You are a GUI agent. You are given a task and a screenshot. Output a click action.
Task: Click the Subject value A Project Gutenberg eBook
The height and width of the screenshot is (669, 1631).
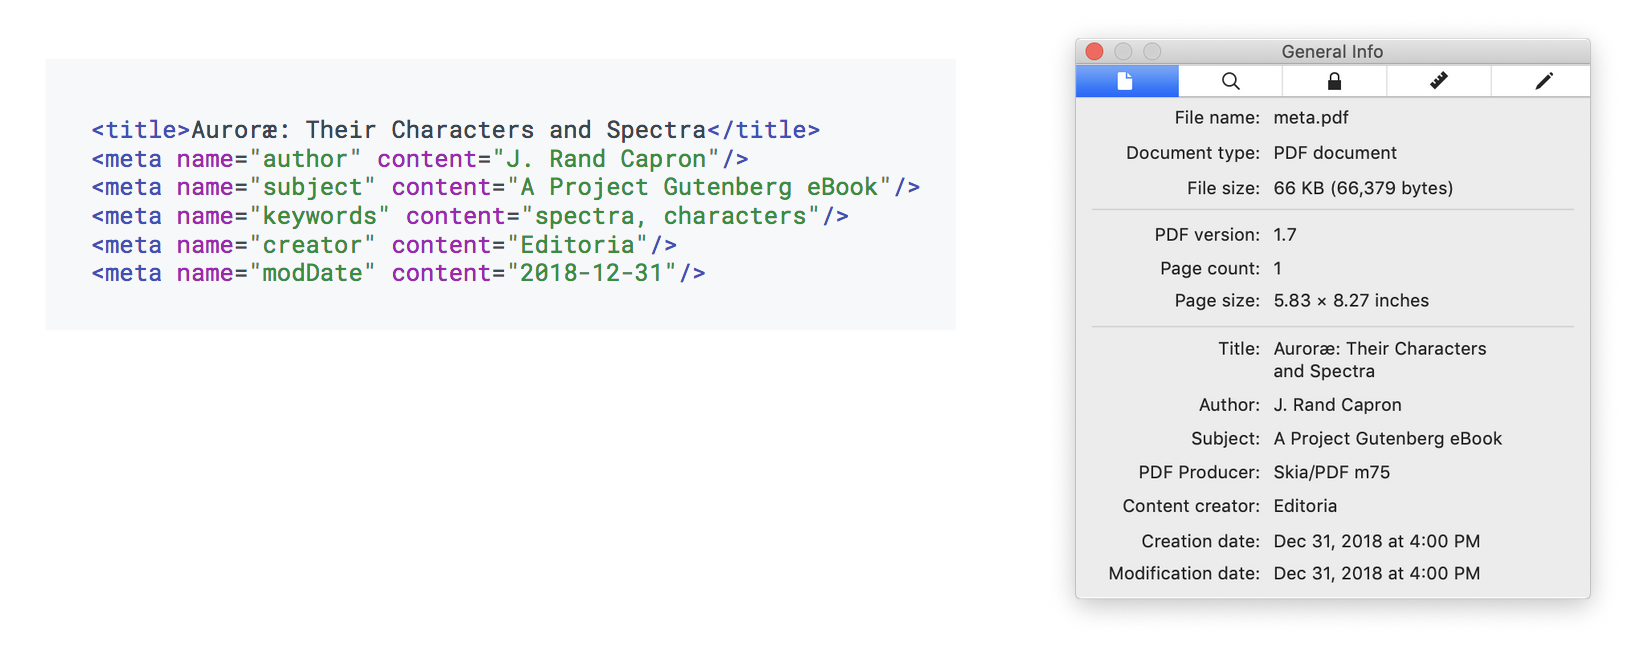point(1387,439)
